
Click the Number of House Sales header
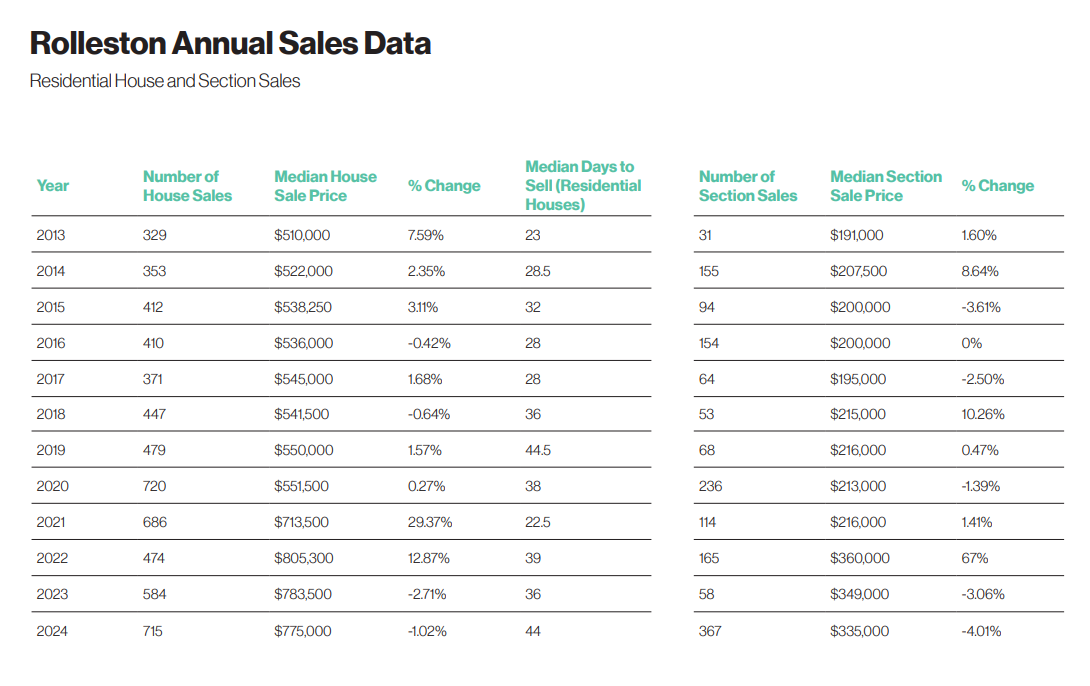(x=187, y=186)
